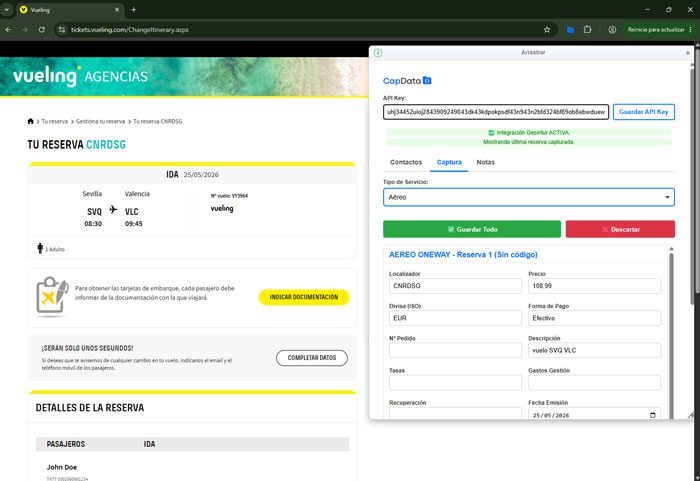The width and height of the screenshot is (700, 481).
Task: Click the Chrome three-dot menu
Action: [691, 29]
